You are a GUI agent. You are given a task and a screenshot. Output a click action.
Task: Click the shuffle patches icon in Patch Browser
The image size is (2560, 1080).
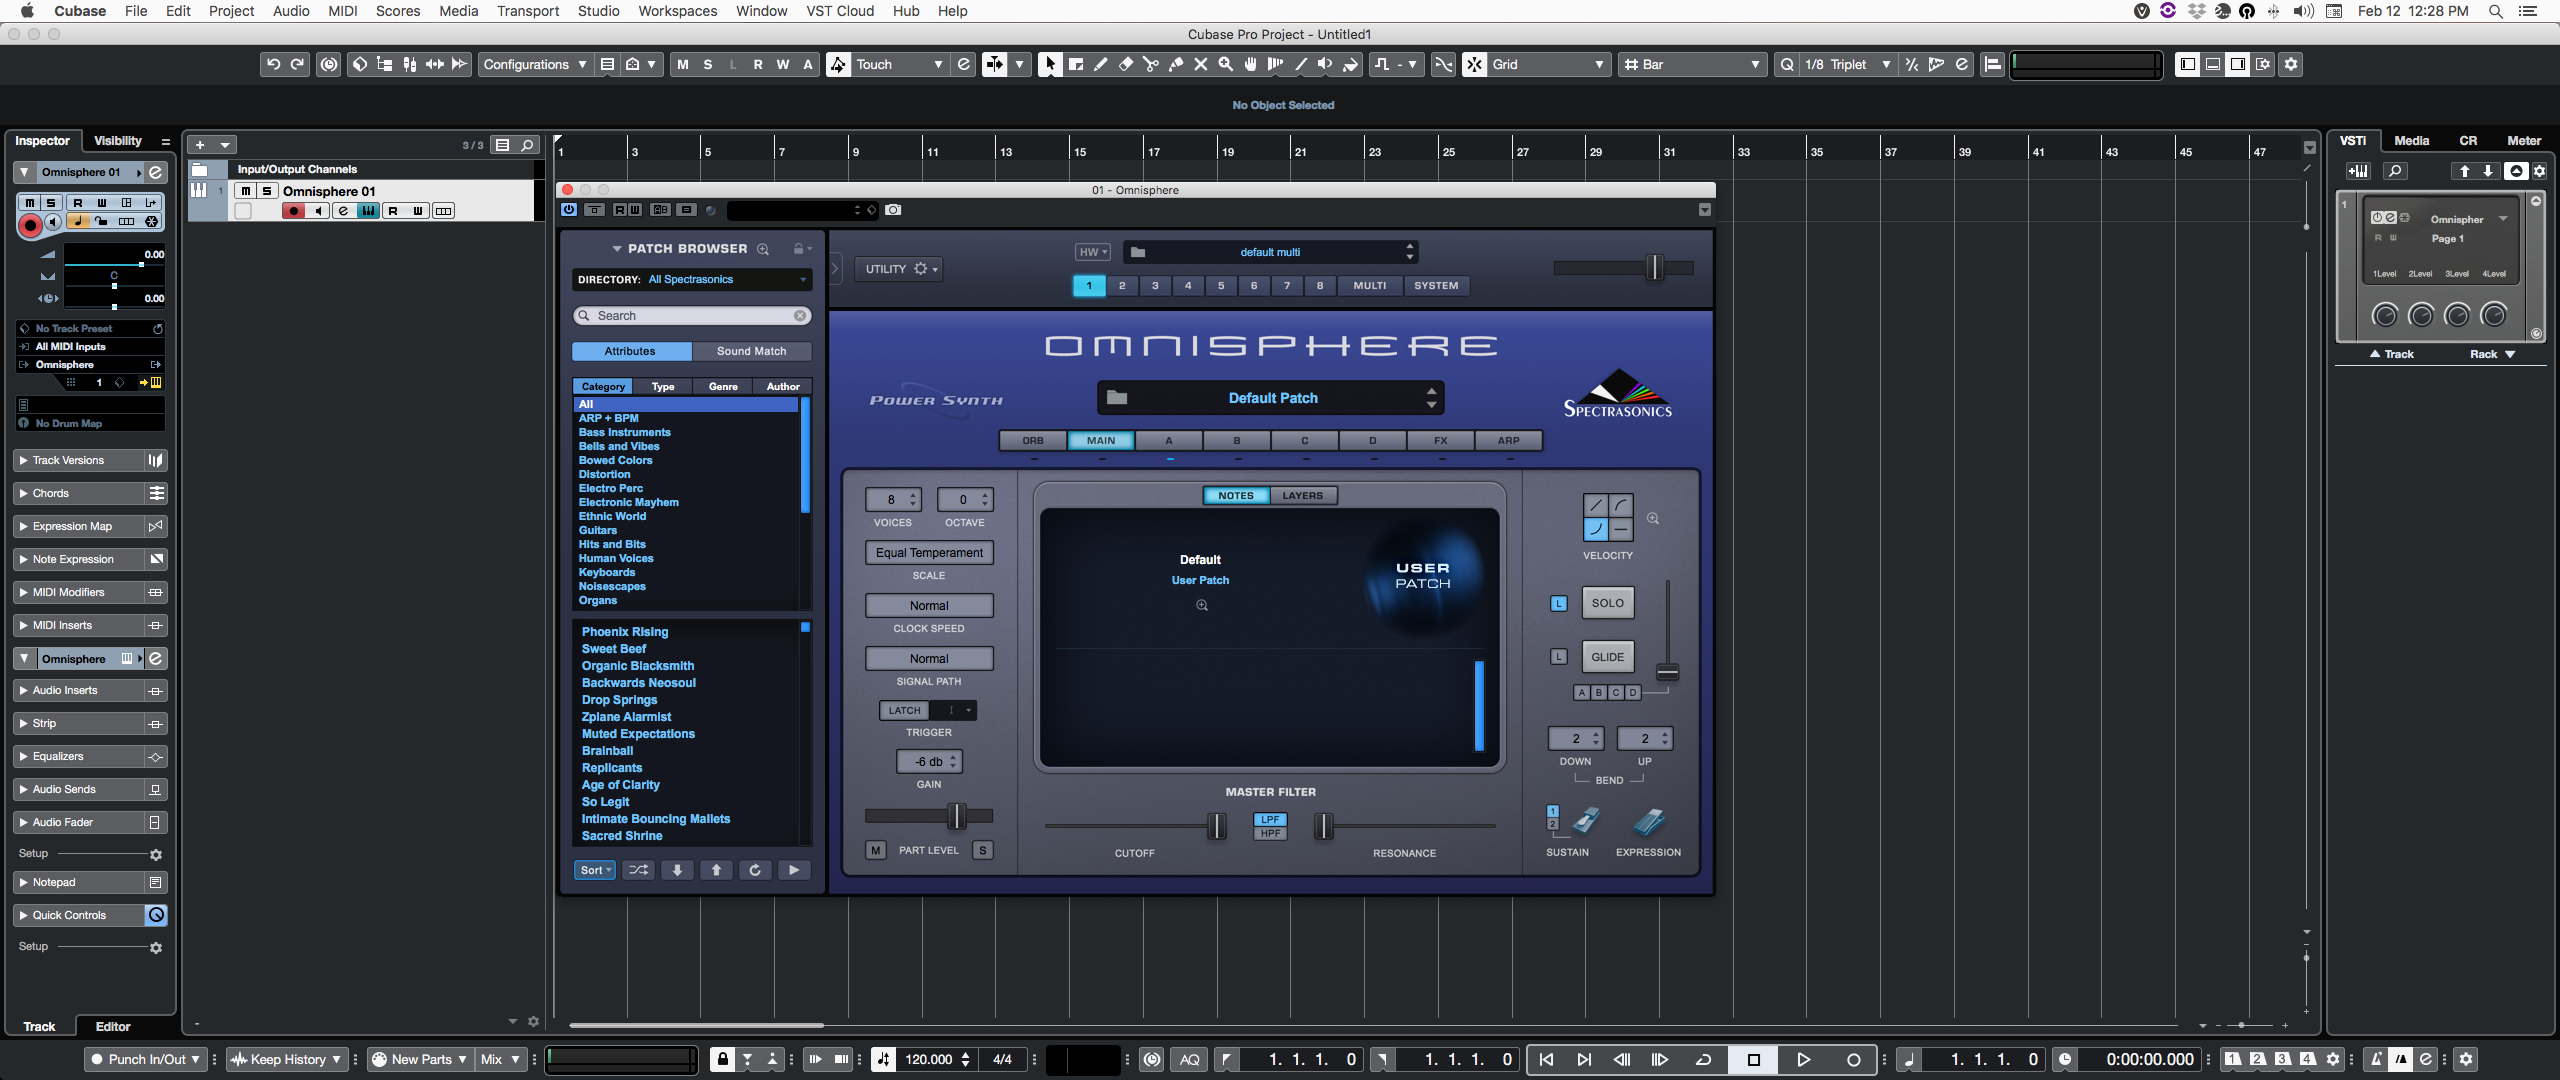tap(638, 870)
